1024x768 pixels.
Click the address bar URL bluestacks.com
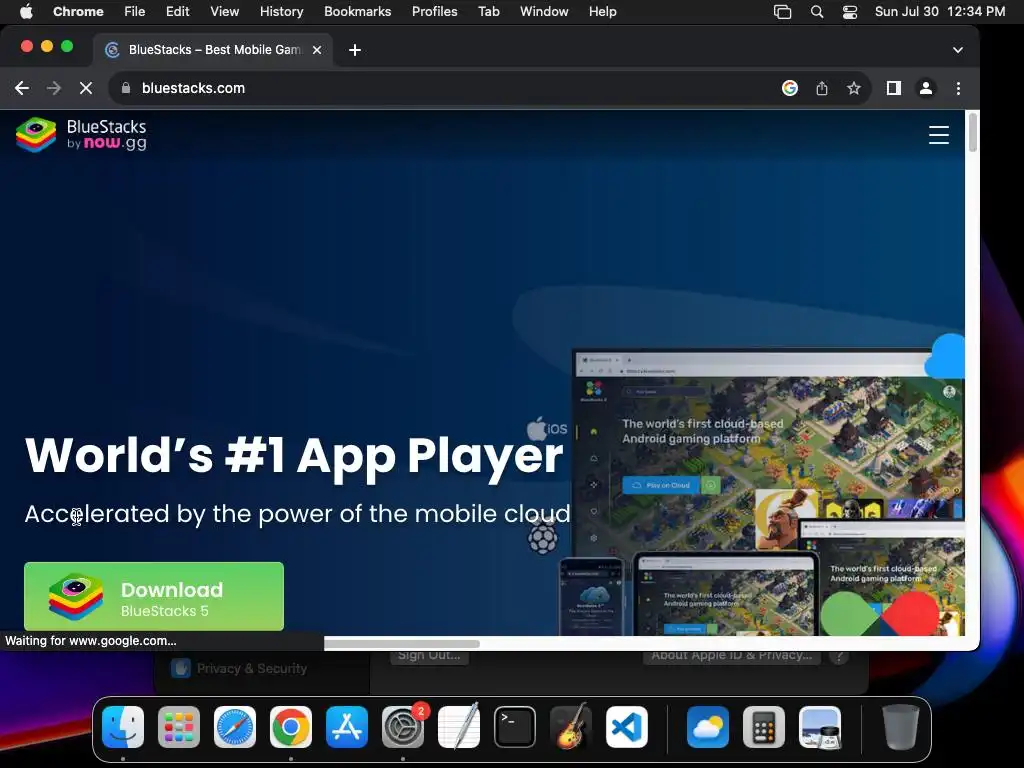193,88
